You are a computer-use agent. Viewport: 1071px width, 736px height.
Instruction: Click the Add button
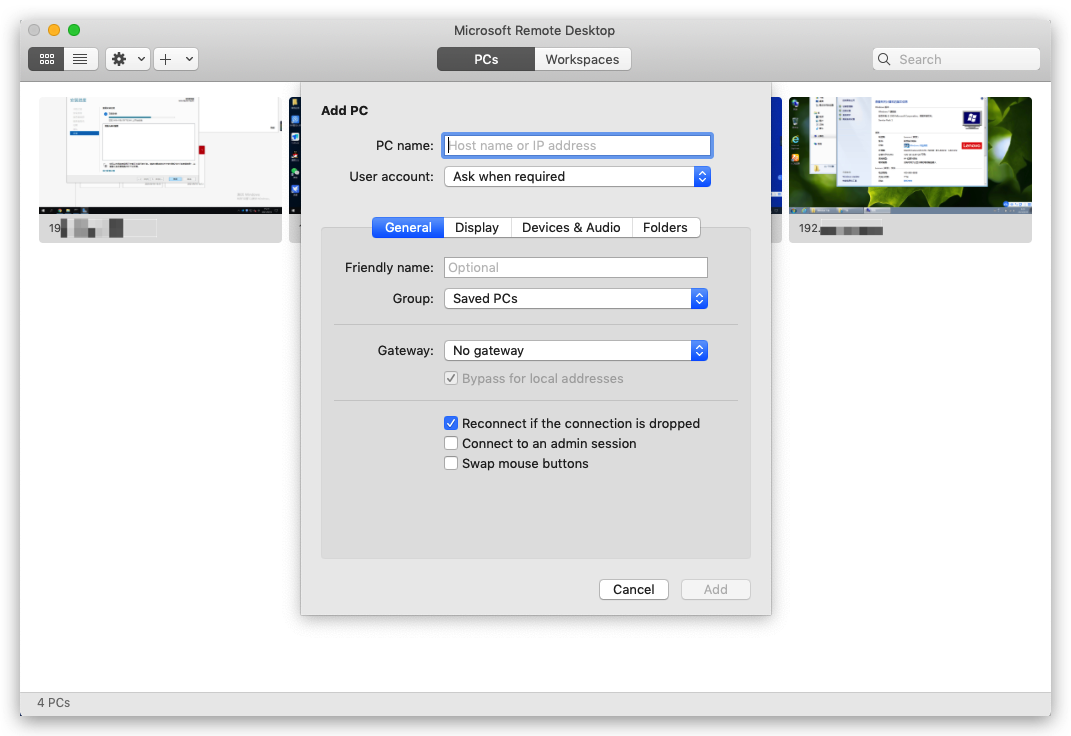click(715, 589)
